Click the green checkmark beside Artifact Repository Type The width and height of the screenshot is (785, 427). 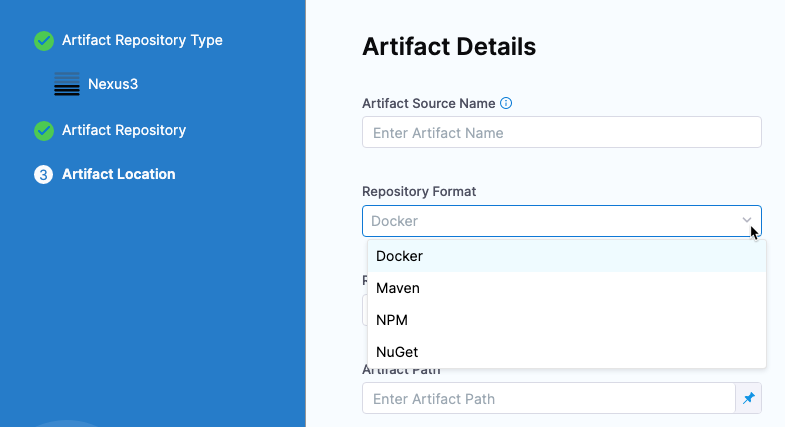click(43, 41)
